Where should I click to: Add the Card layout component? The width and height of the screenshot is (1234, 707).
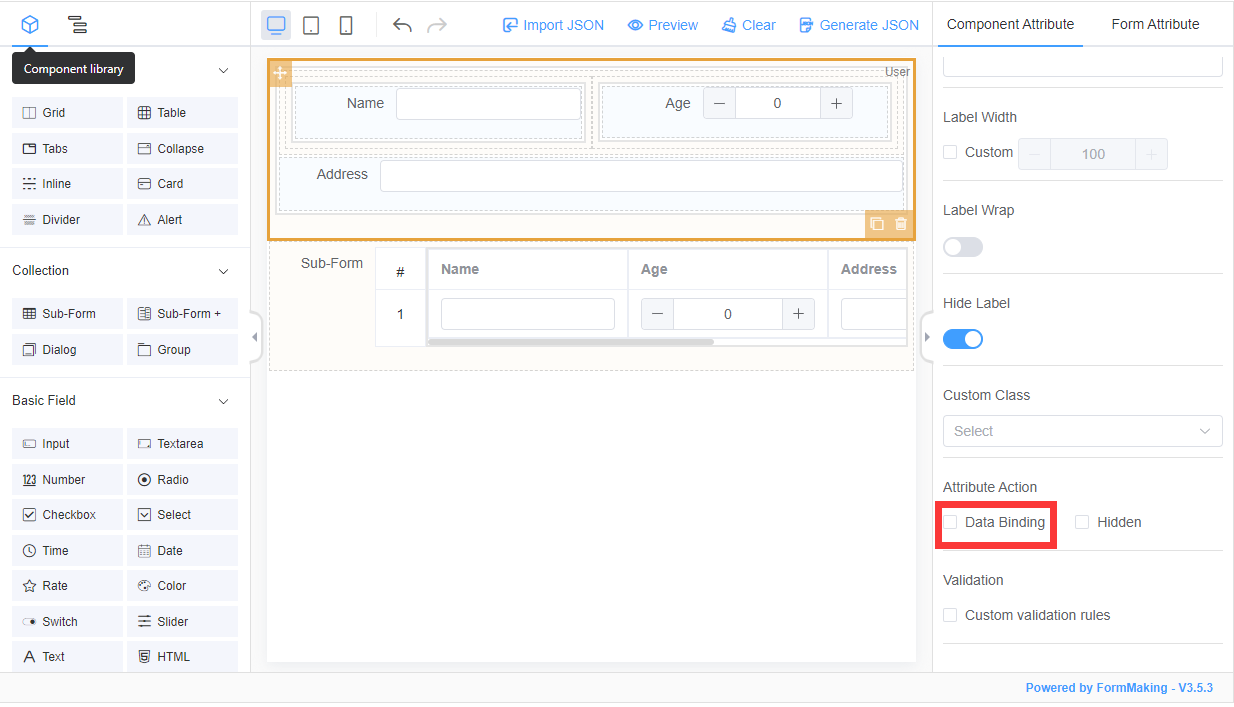[x=182, y=184]
